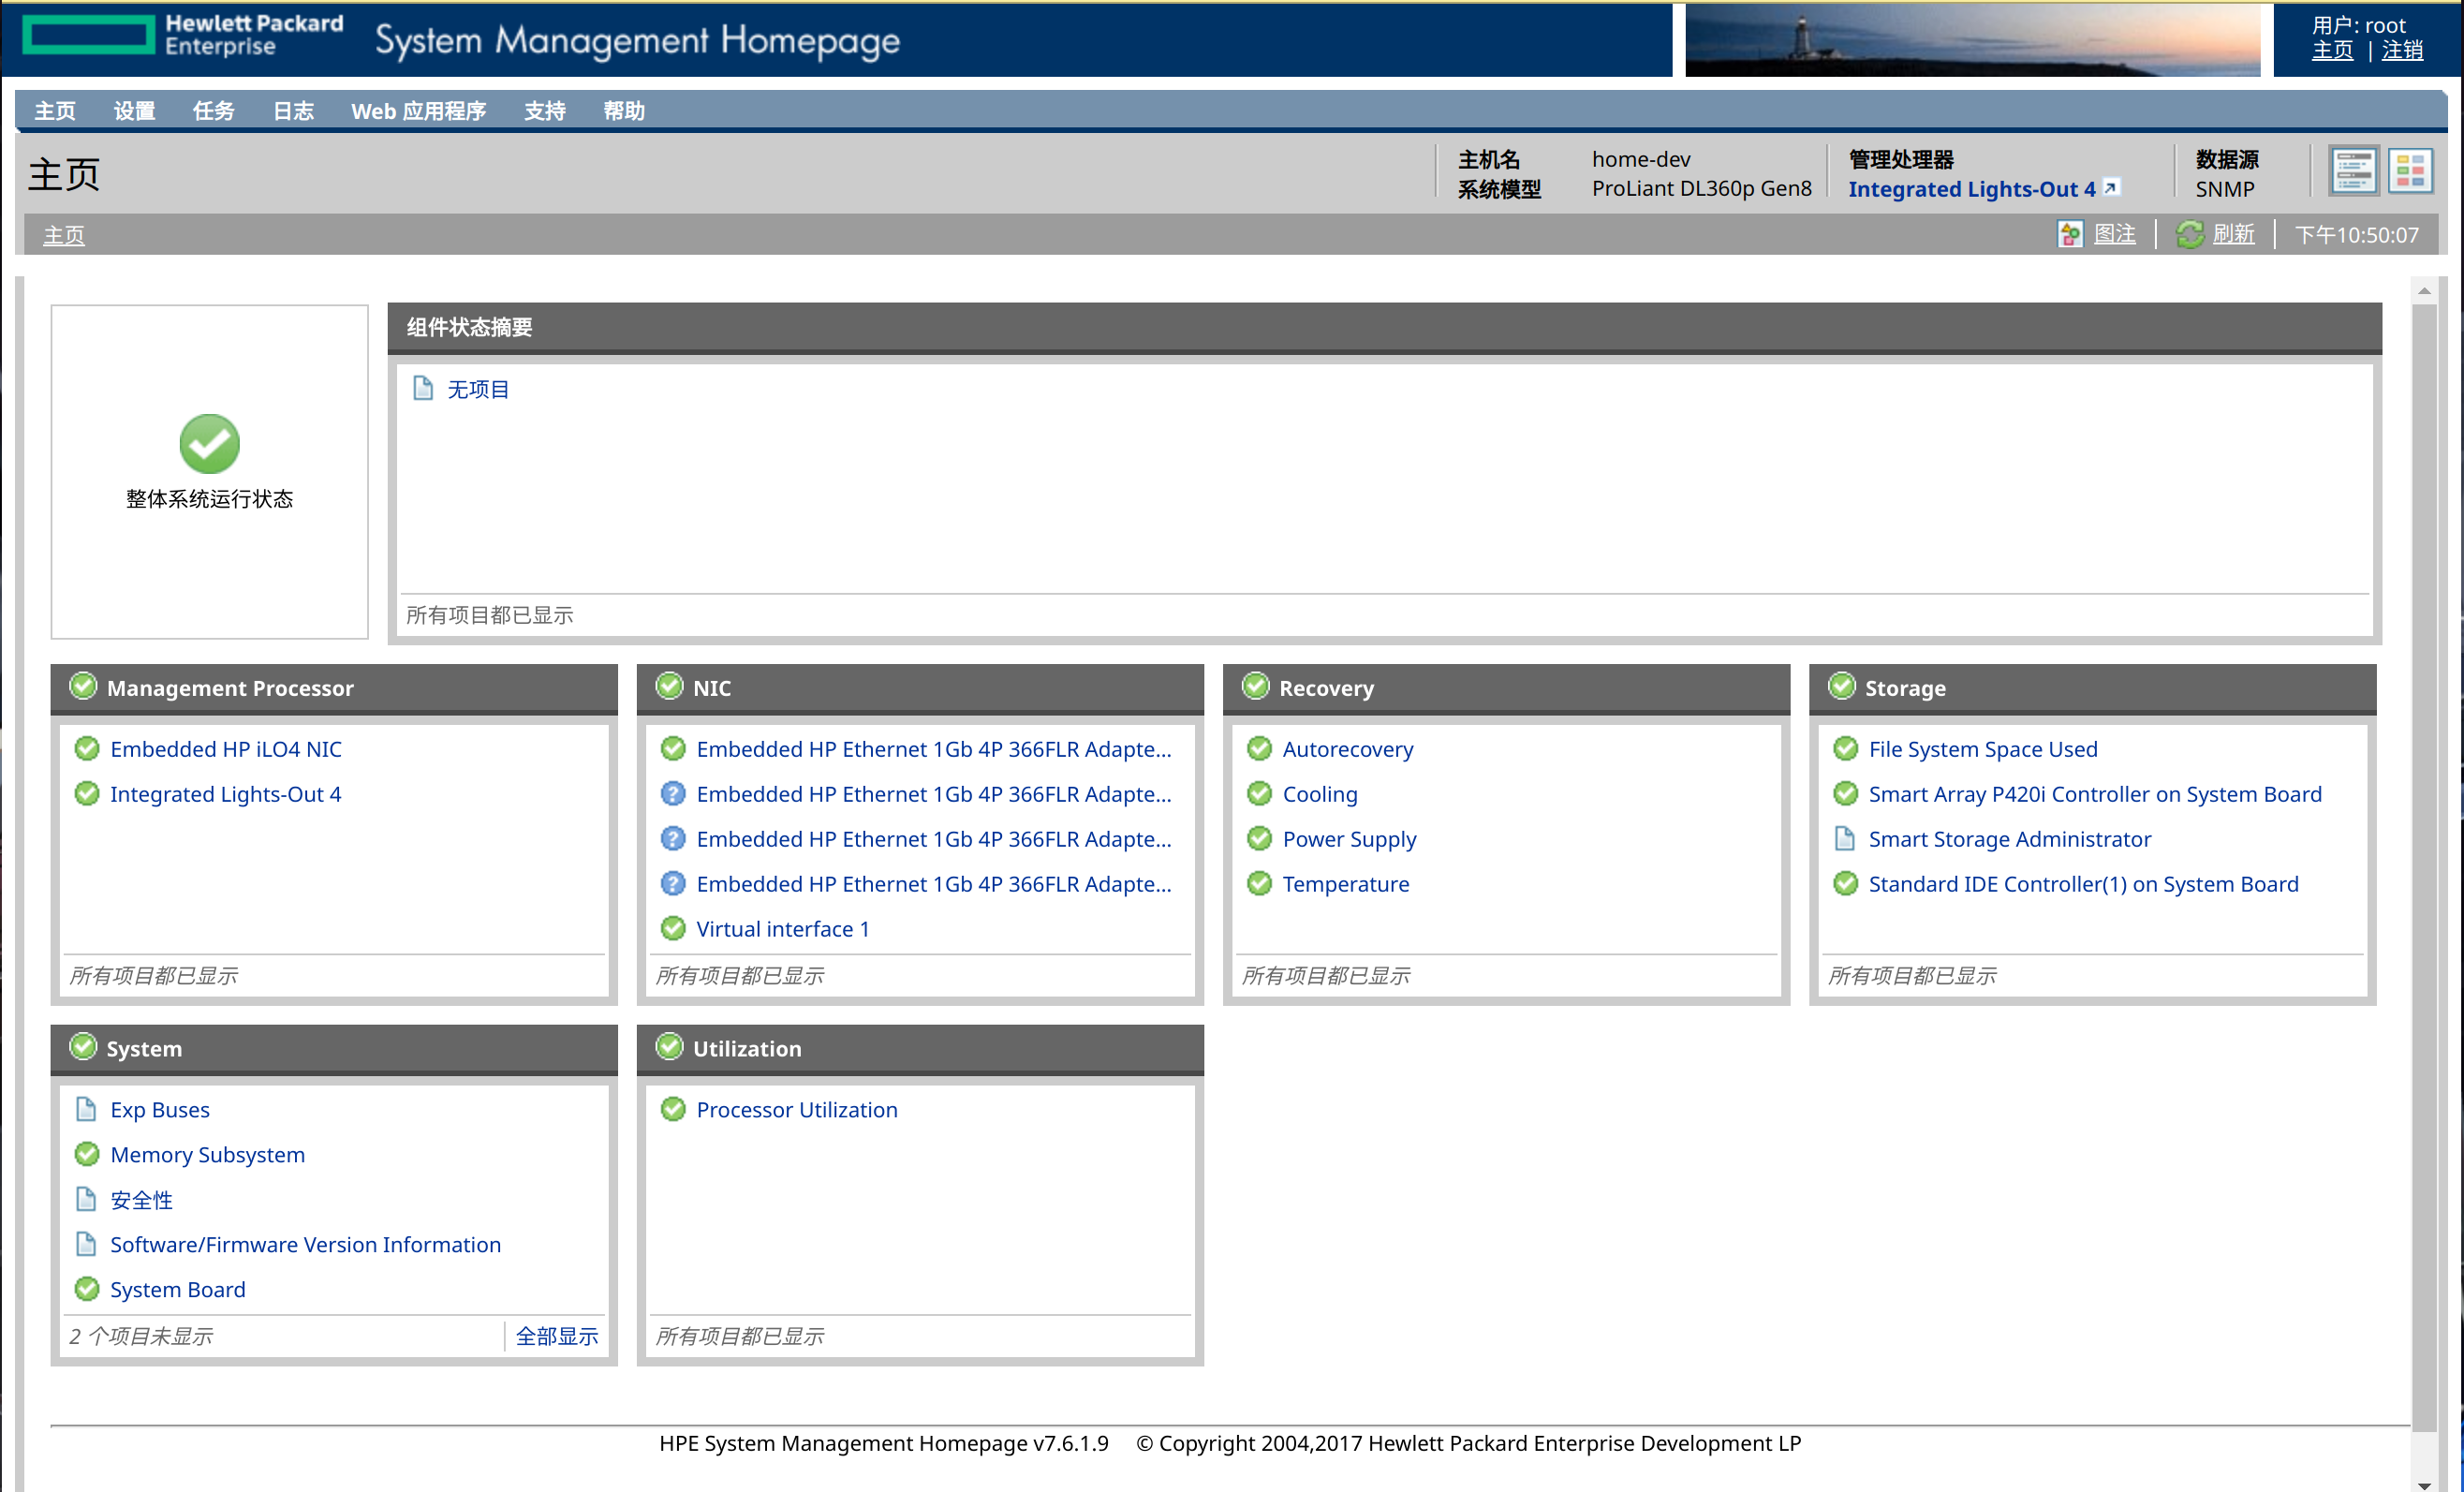Open the Web 应用程序 menu
2464x1492 pixels.
pos(418,111)
